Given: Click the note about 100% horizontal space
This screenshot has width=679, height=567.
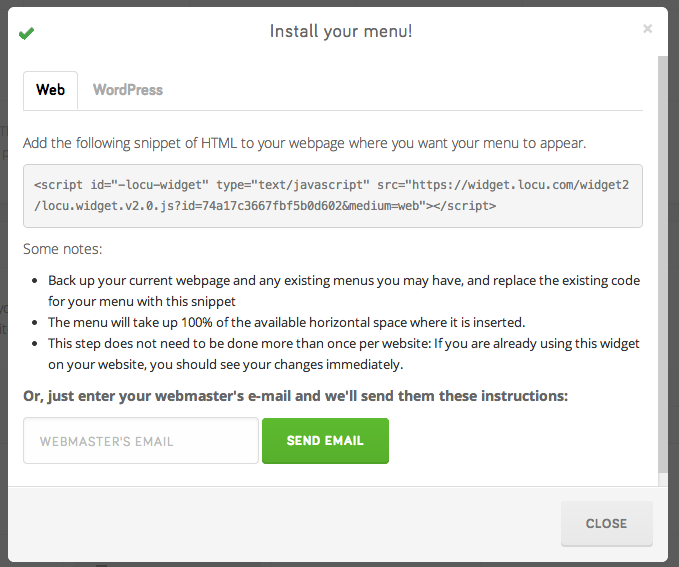Looking at the screenshot, I should pos(286,322).
